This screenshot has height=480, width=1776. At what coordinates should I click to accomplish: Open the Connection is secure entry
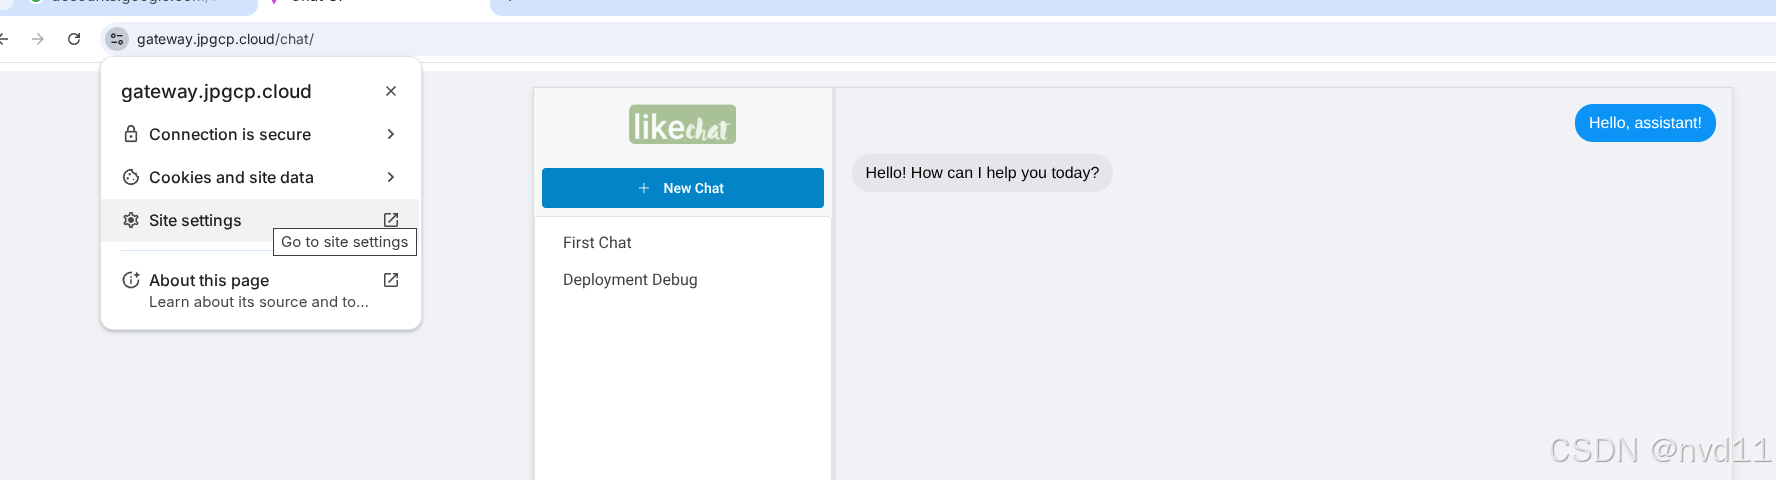[x=260, y=134]
